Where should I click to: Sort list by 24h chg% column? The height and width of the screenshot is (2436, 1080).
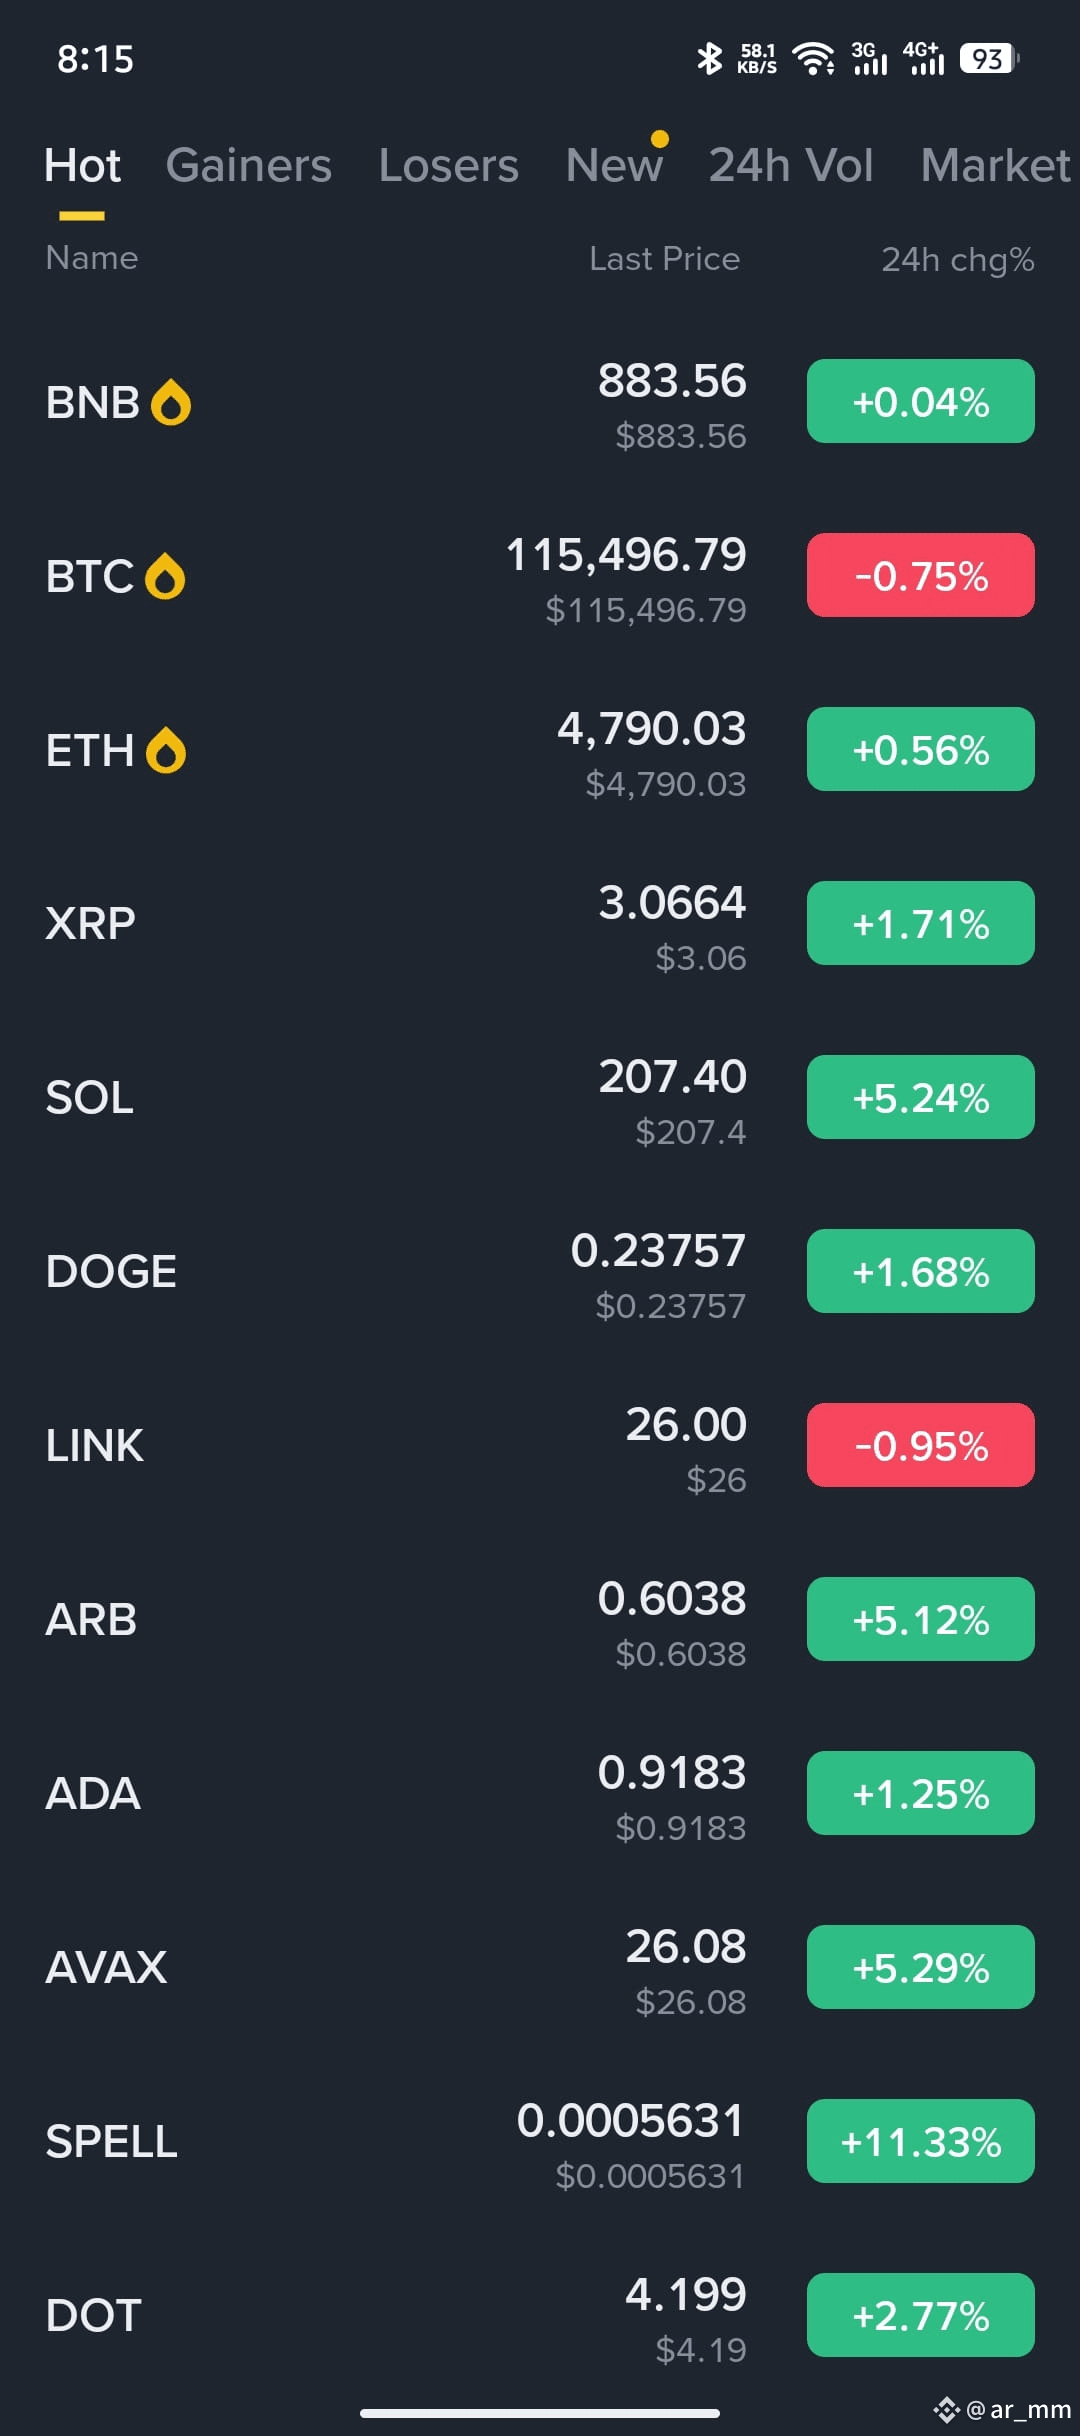pos(957,260)
